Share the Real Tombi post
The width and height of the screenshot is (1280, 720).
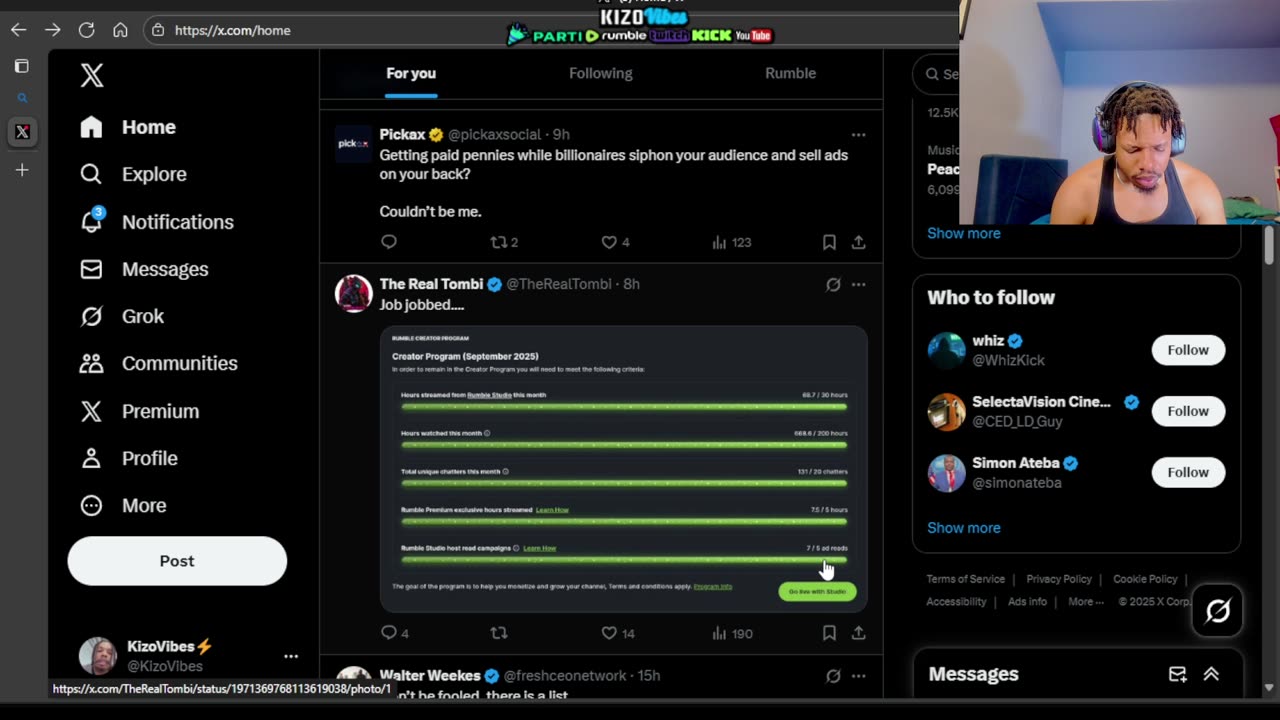pos(858,633)
